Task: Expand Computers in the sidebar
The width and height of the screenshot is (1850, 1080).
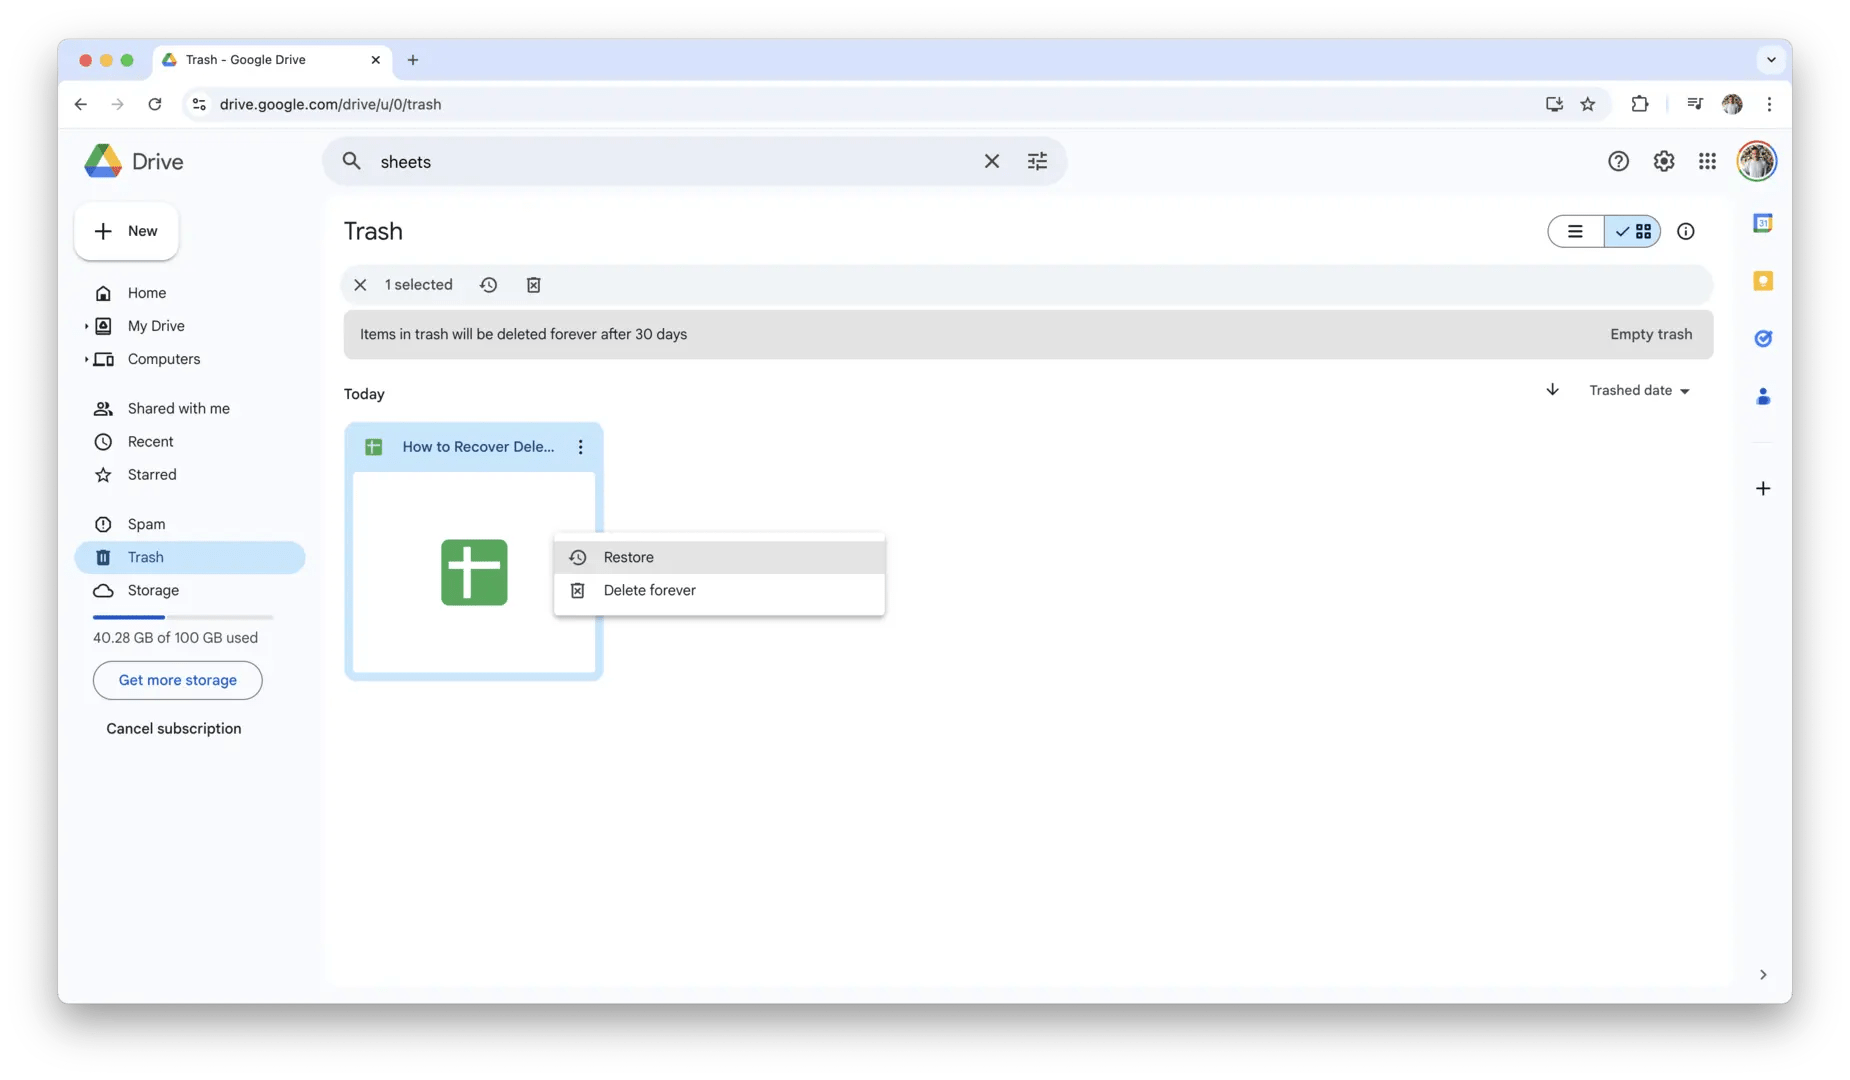Action: tap(86, 359)
